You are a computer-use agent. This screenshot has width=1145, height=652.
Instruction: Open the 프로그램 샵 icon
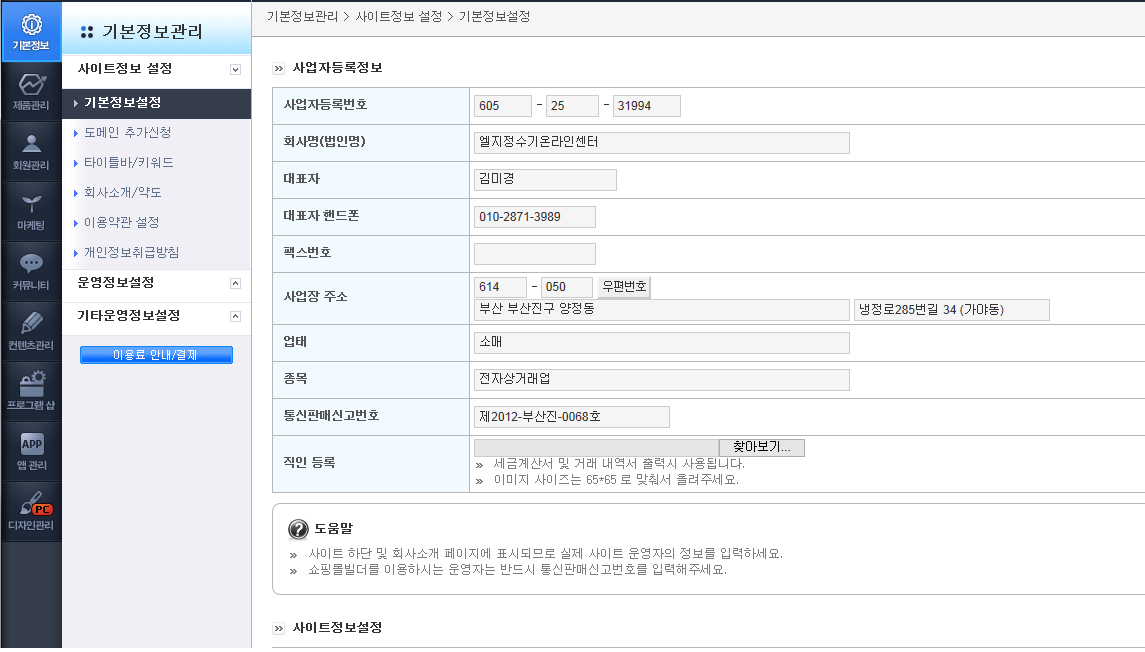(x=31, y=391)
